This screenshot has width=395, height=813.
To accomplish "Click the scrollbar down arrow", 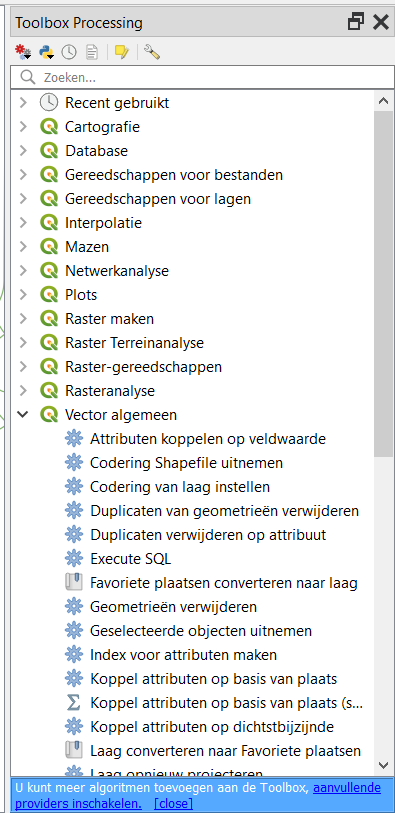I will click(x=383, y=765).
